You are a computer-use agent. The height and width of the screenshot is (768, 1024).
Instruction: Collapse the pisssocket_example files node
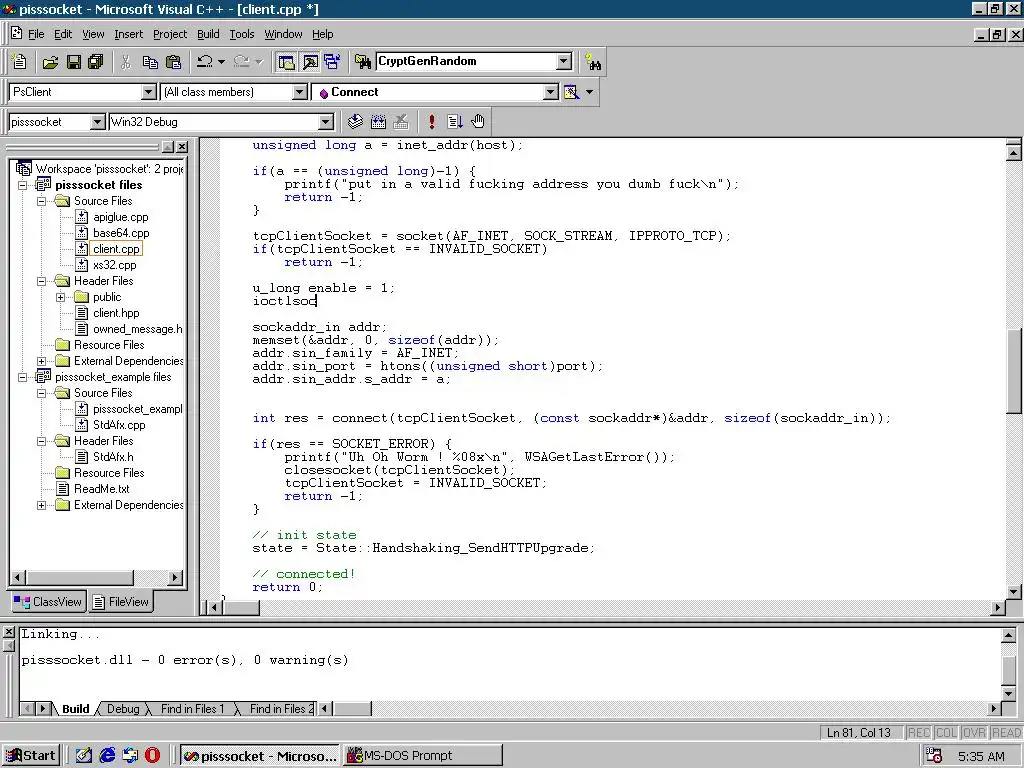[x=23, y=377]
